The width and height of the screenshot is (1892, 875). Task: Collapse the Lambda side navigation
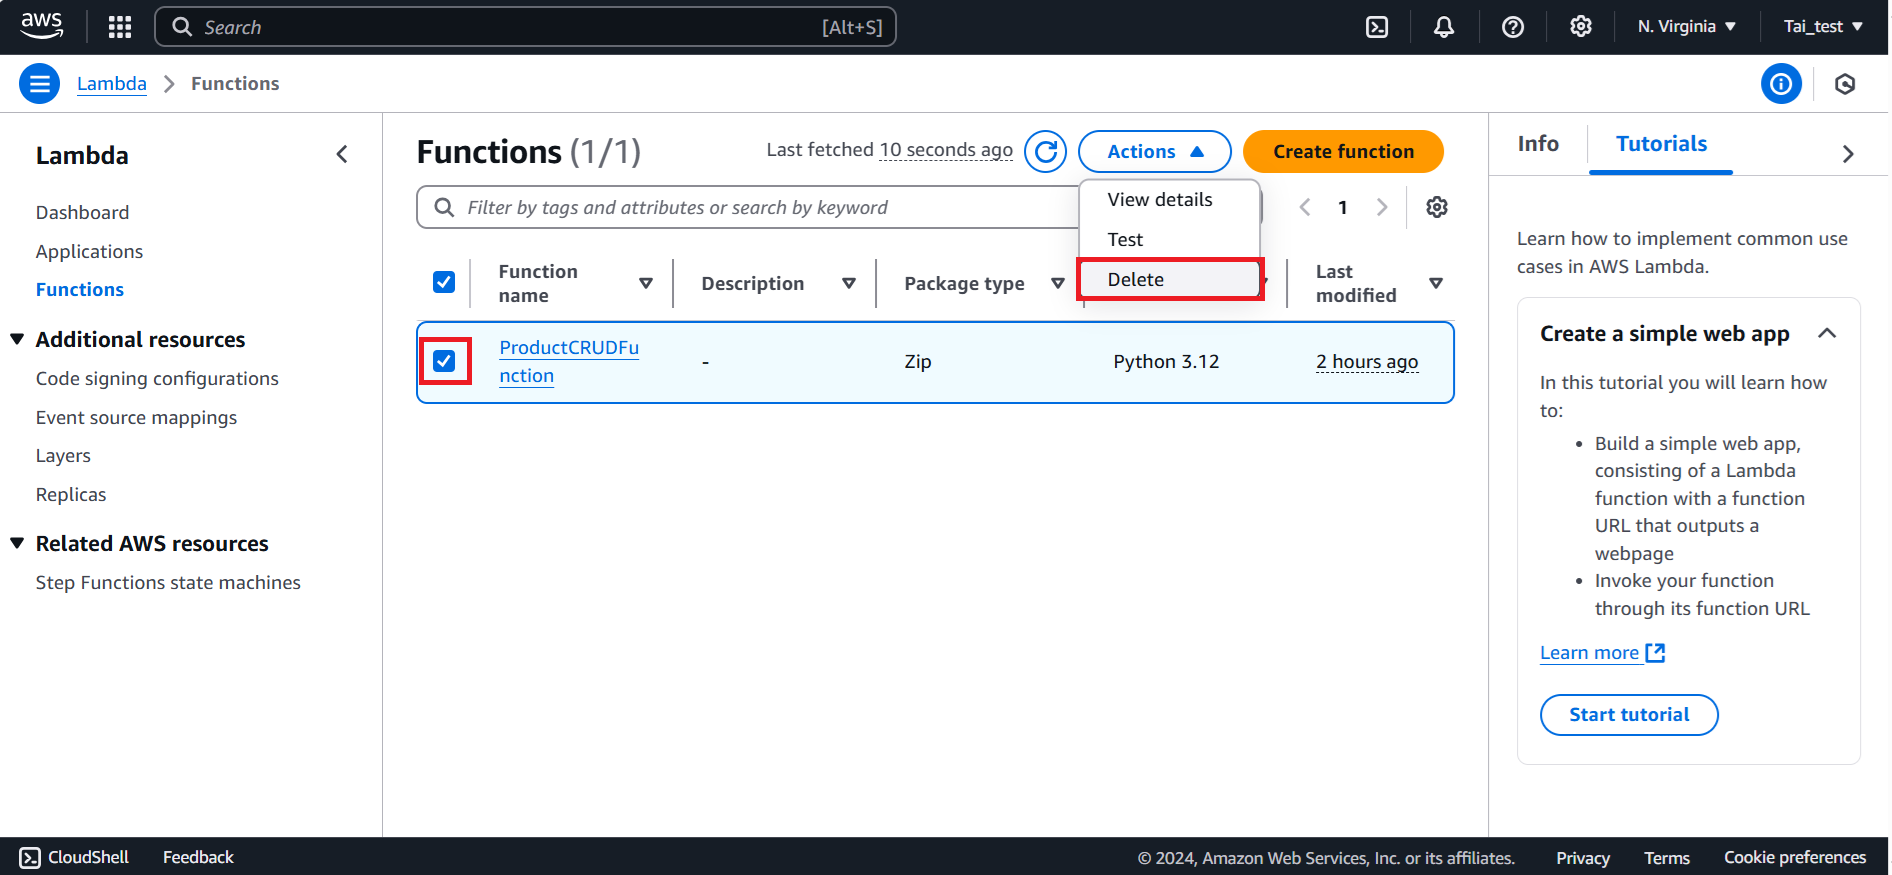(x=342, y=154)
